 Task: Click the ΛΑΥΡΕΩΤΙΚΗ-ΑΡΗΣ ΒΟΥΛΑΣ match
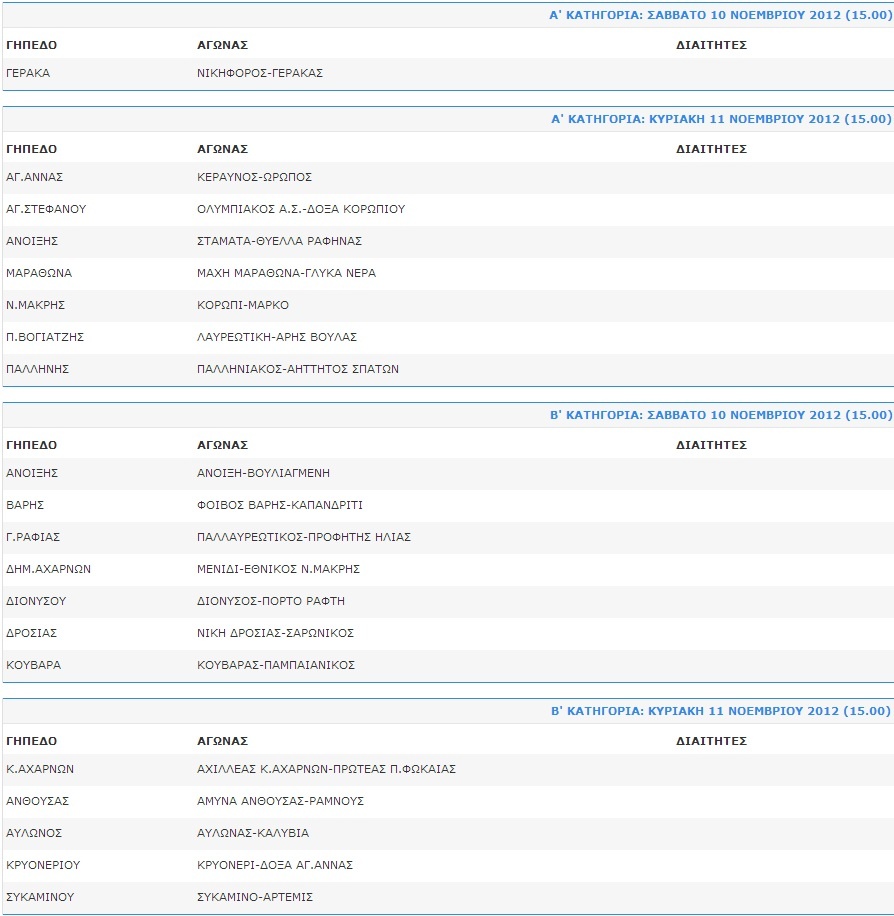click(277, 337)
